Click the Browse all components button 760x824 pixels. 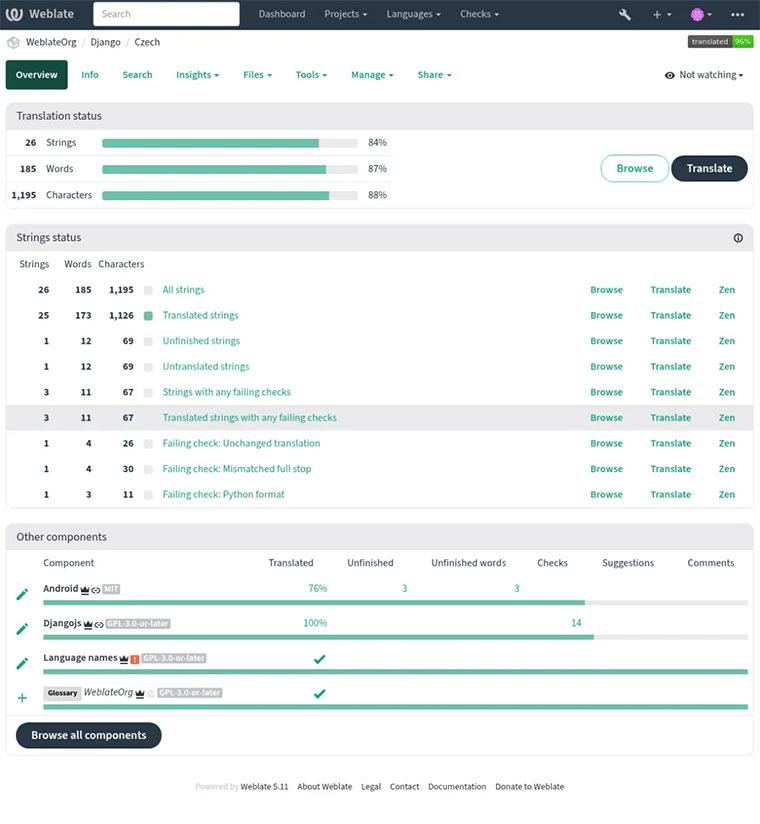point(88,735)
